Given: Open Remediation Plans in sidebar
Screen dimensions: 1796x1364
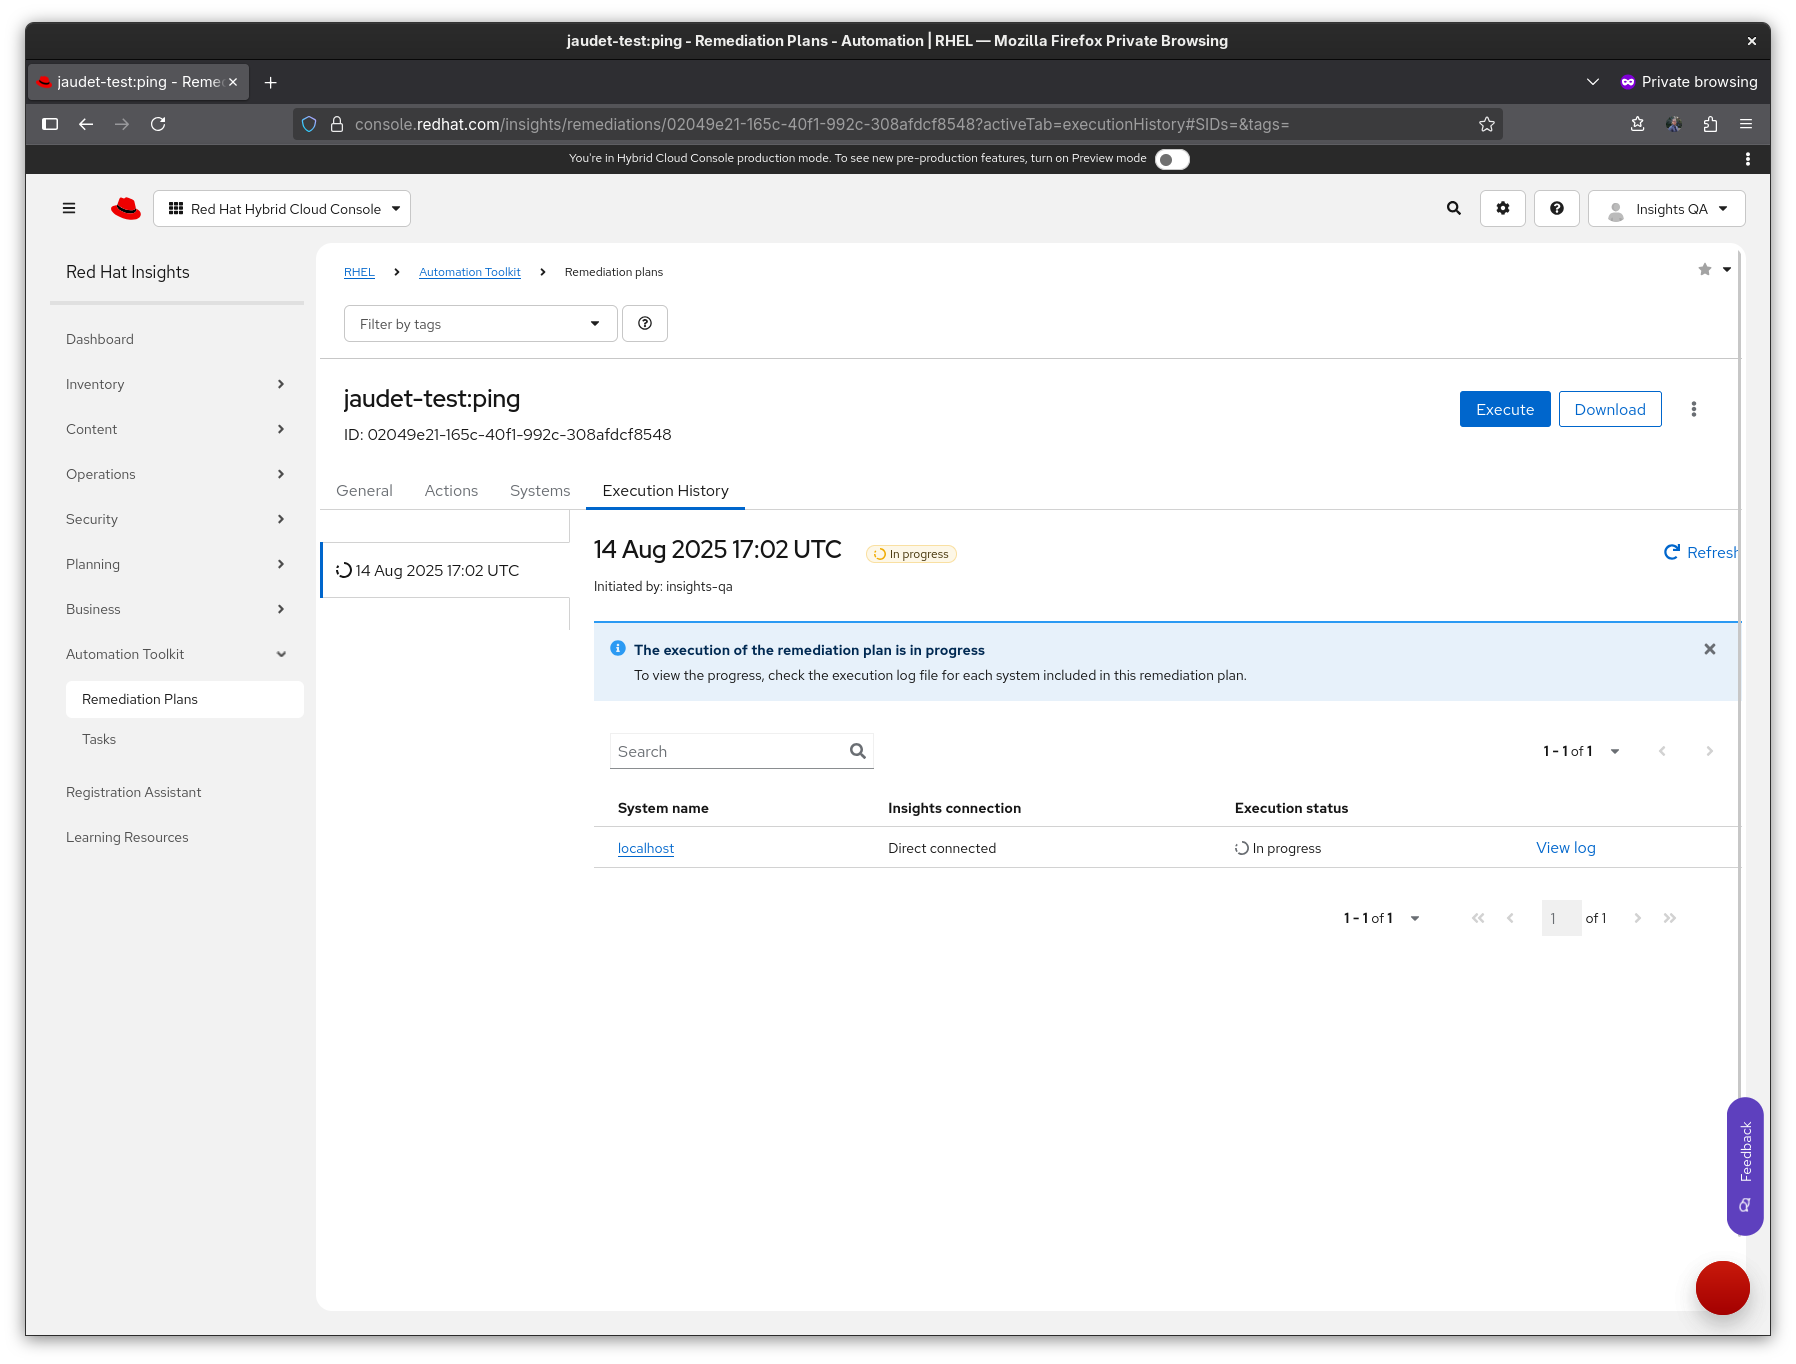Looking at the screenshot, I should point(185,699).
